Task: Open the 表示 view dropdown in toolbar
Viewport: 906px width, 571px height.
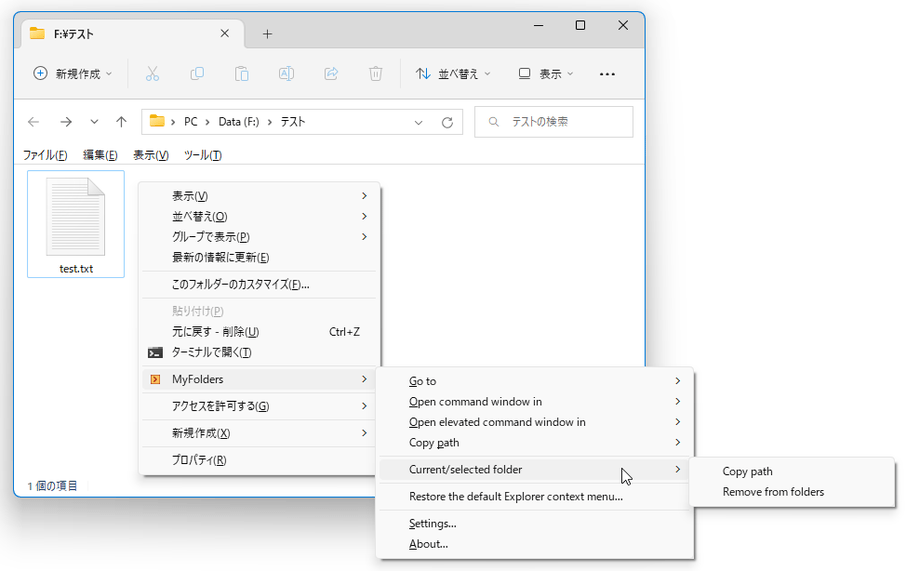Action: pos(545,74)
